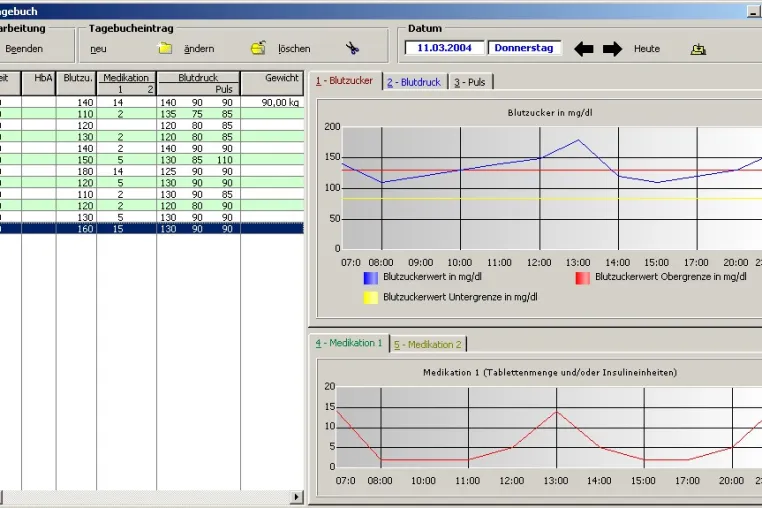Click the edit folder icon beside ändern
This screenshot has width=762, height=508.
click(x=258, y=48)
